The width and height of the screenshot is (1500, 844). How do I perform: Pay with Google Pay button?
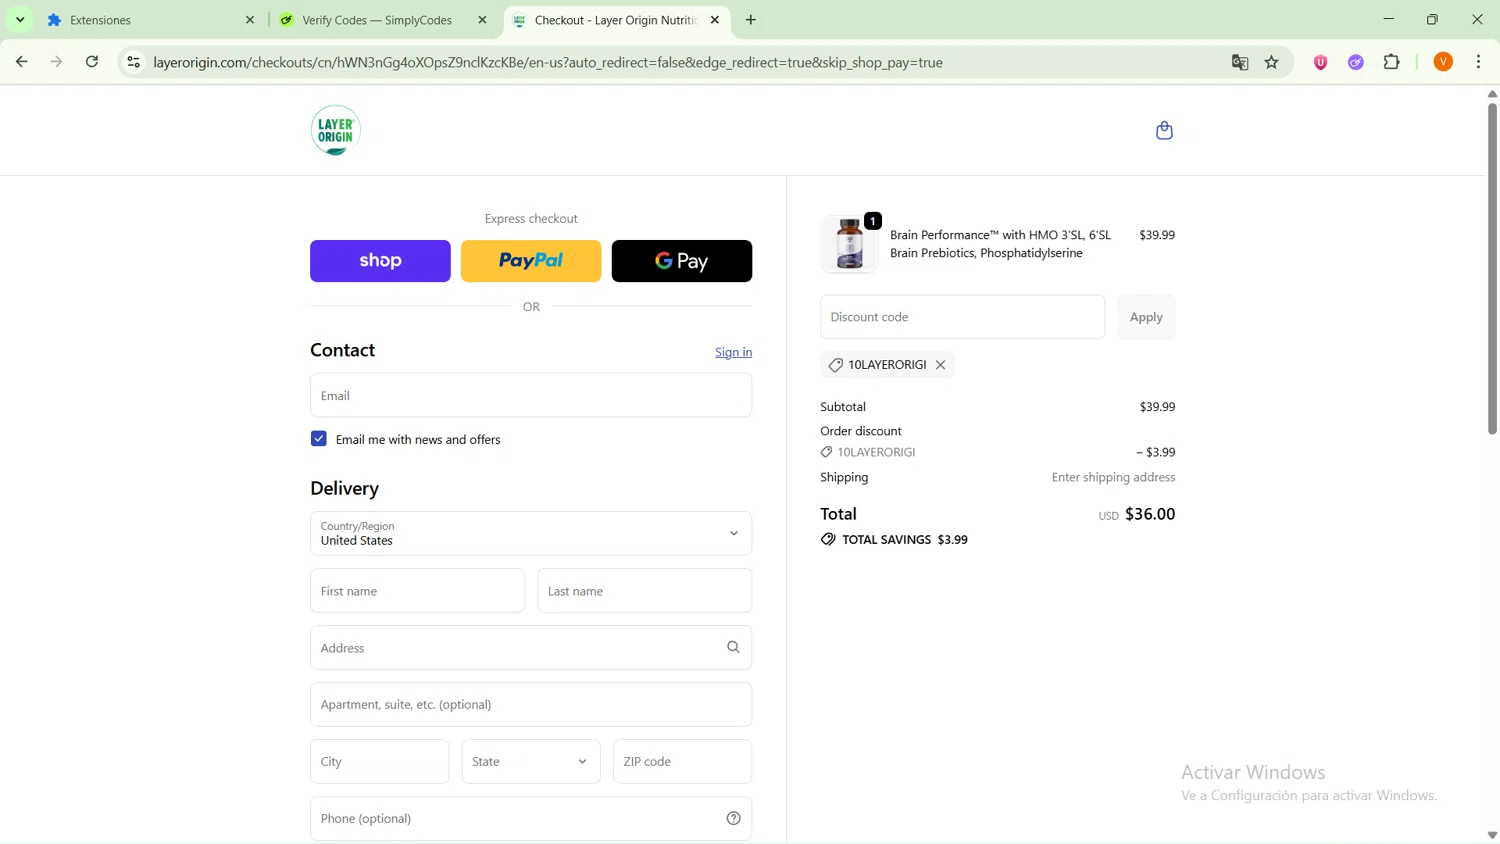point(682,261)
